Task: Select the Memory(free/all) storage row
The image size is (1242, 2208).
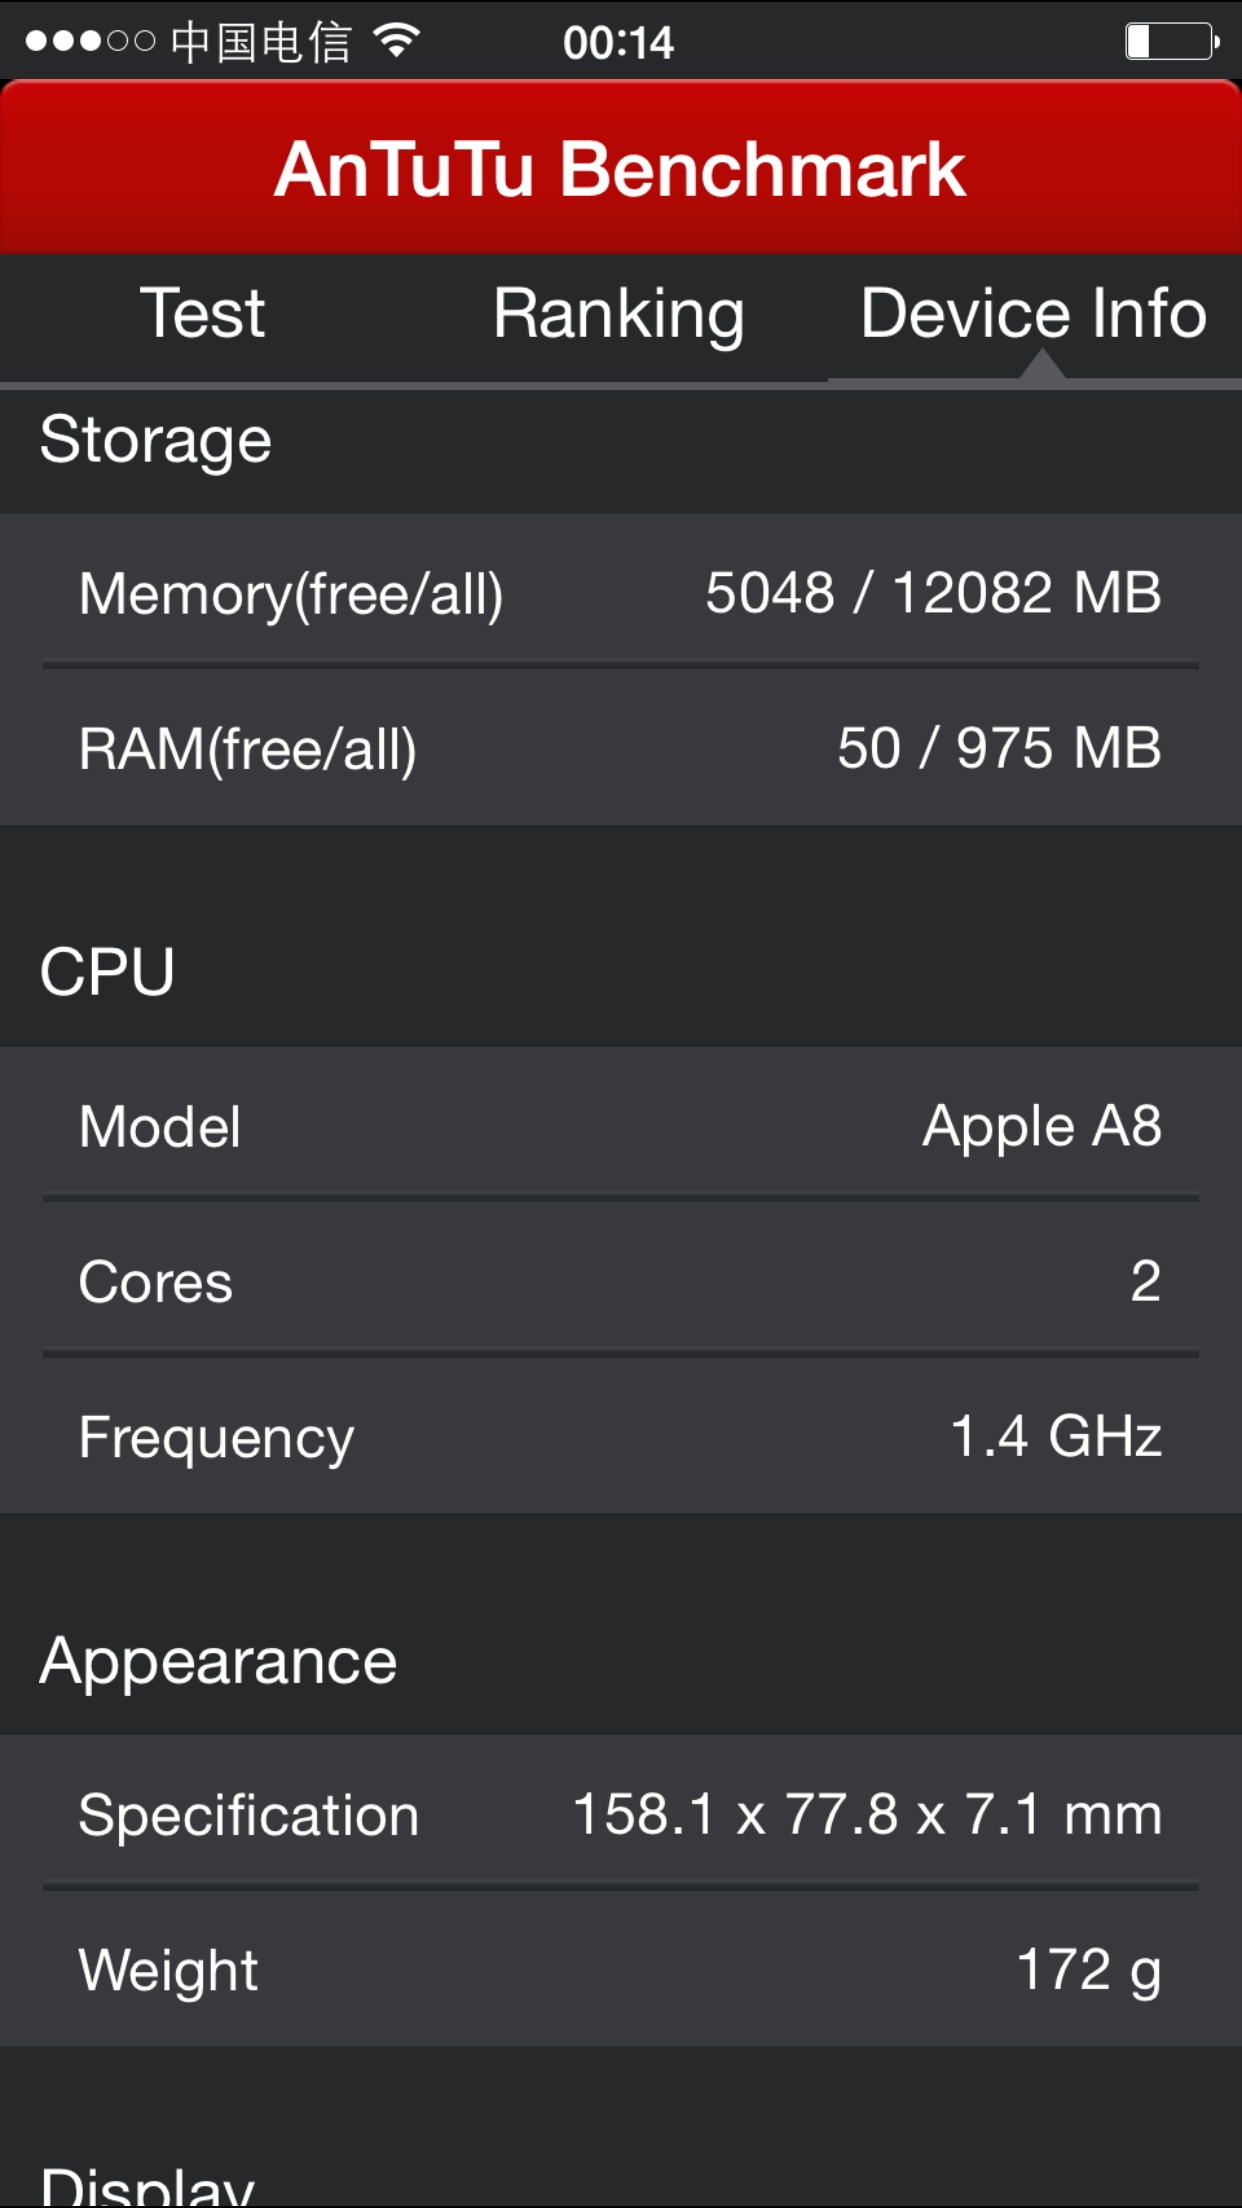Action: (620, 592)
